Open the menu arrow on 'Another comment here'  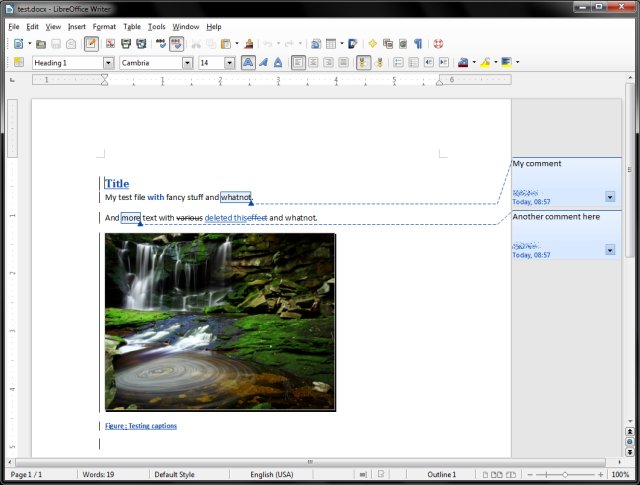pos(610,250)
